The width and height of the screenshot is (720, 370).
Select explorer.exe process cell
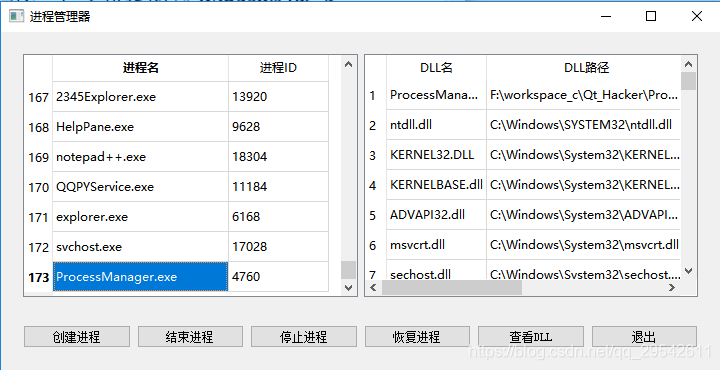(x=141, y=217)
